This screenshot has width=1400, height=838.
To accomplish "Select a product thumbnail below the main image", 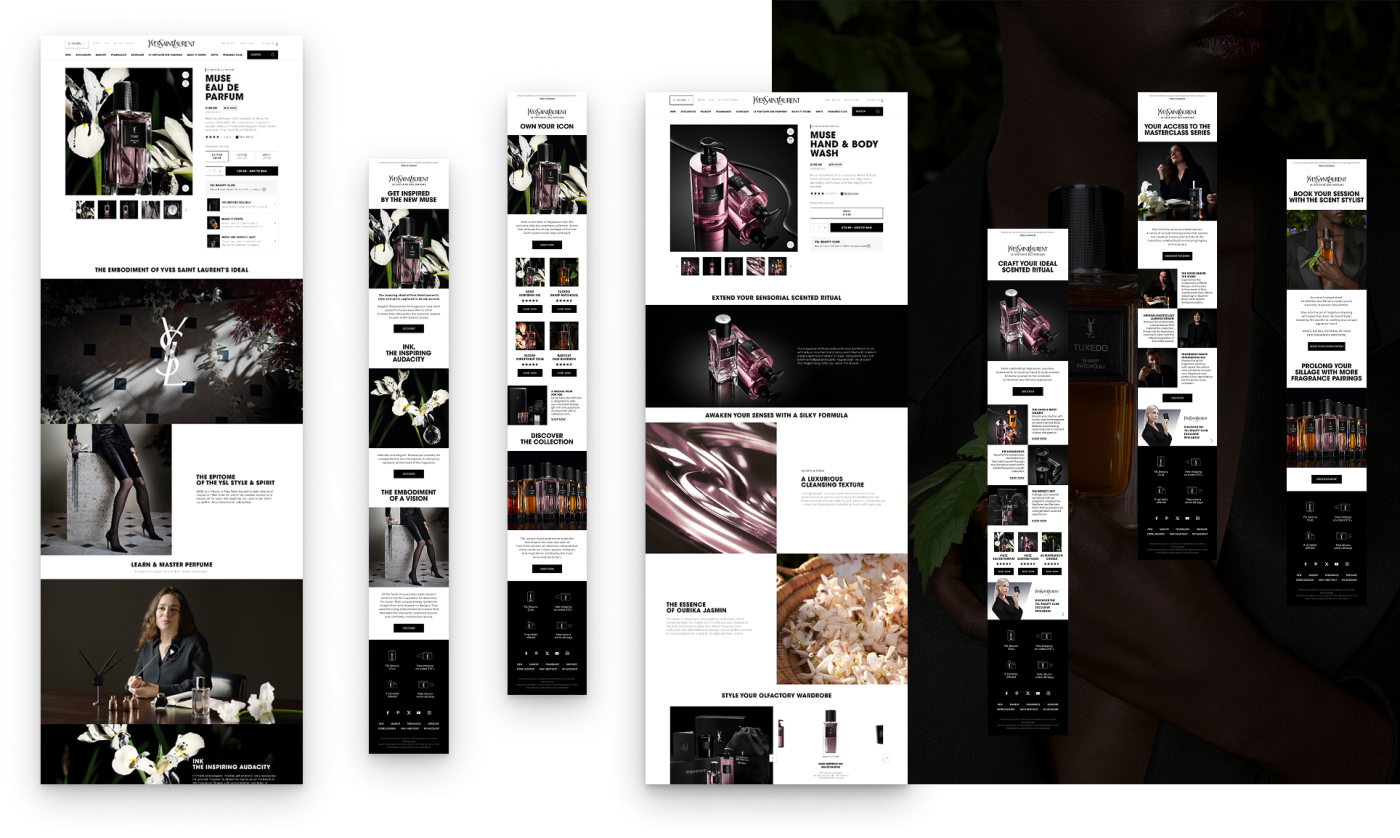I will (x=107, y=209).
